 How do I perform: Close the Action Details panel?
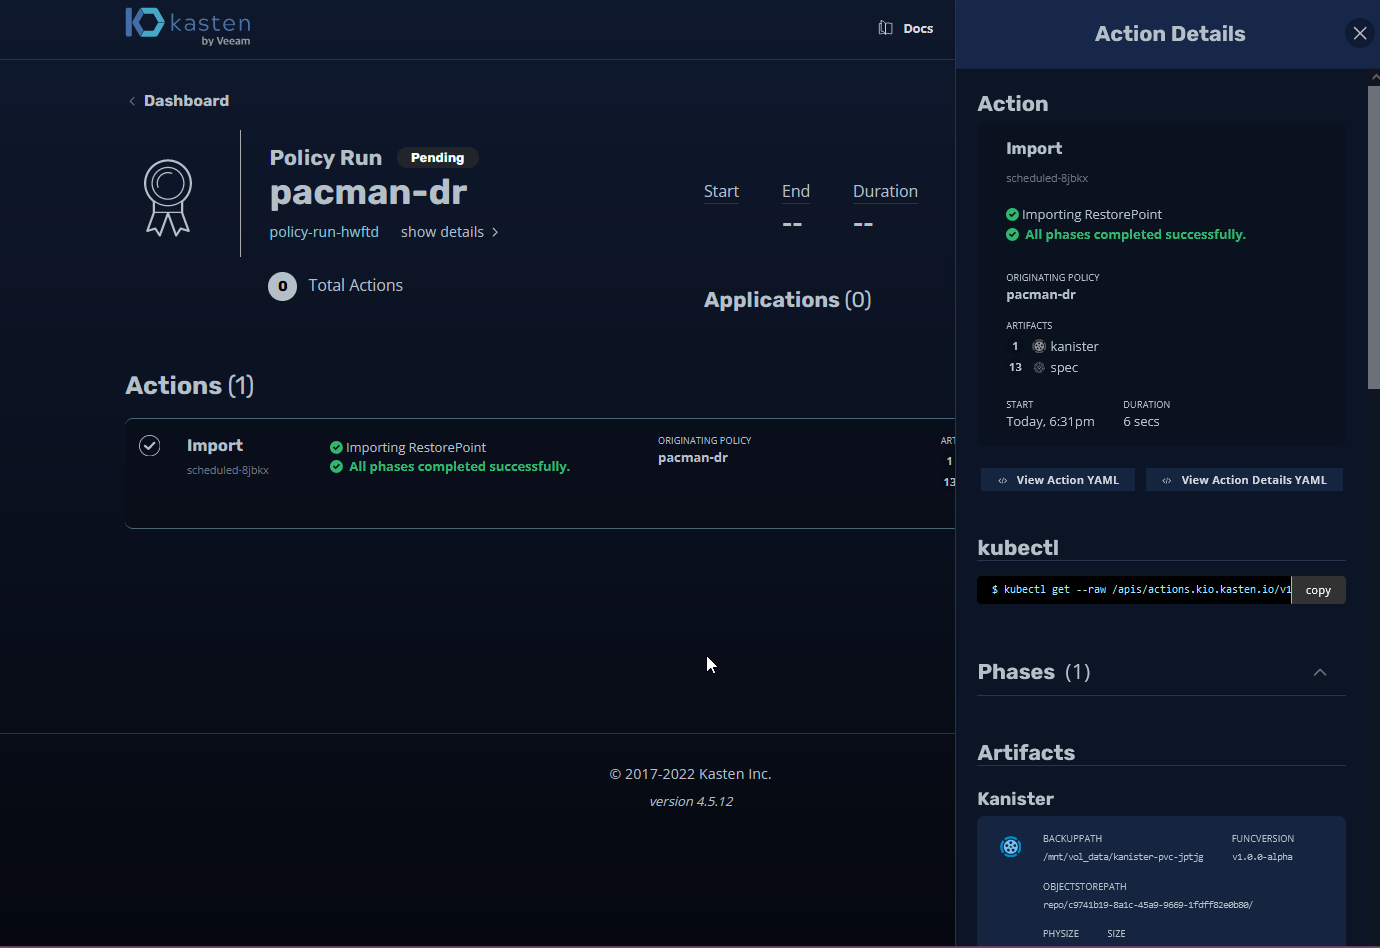click(1359, 34)
